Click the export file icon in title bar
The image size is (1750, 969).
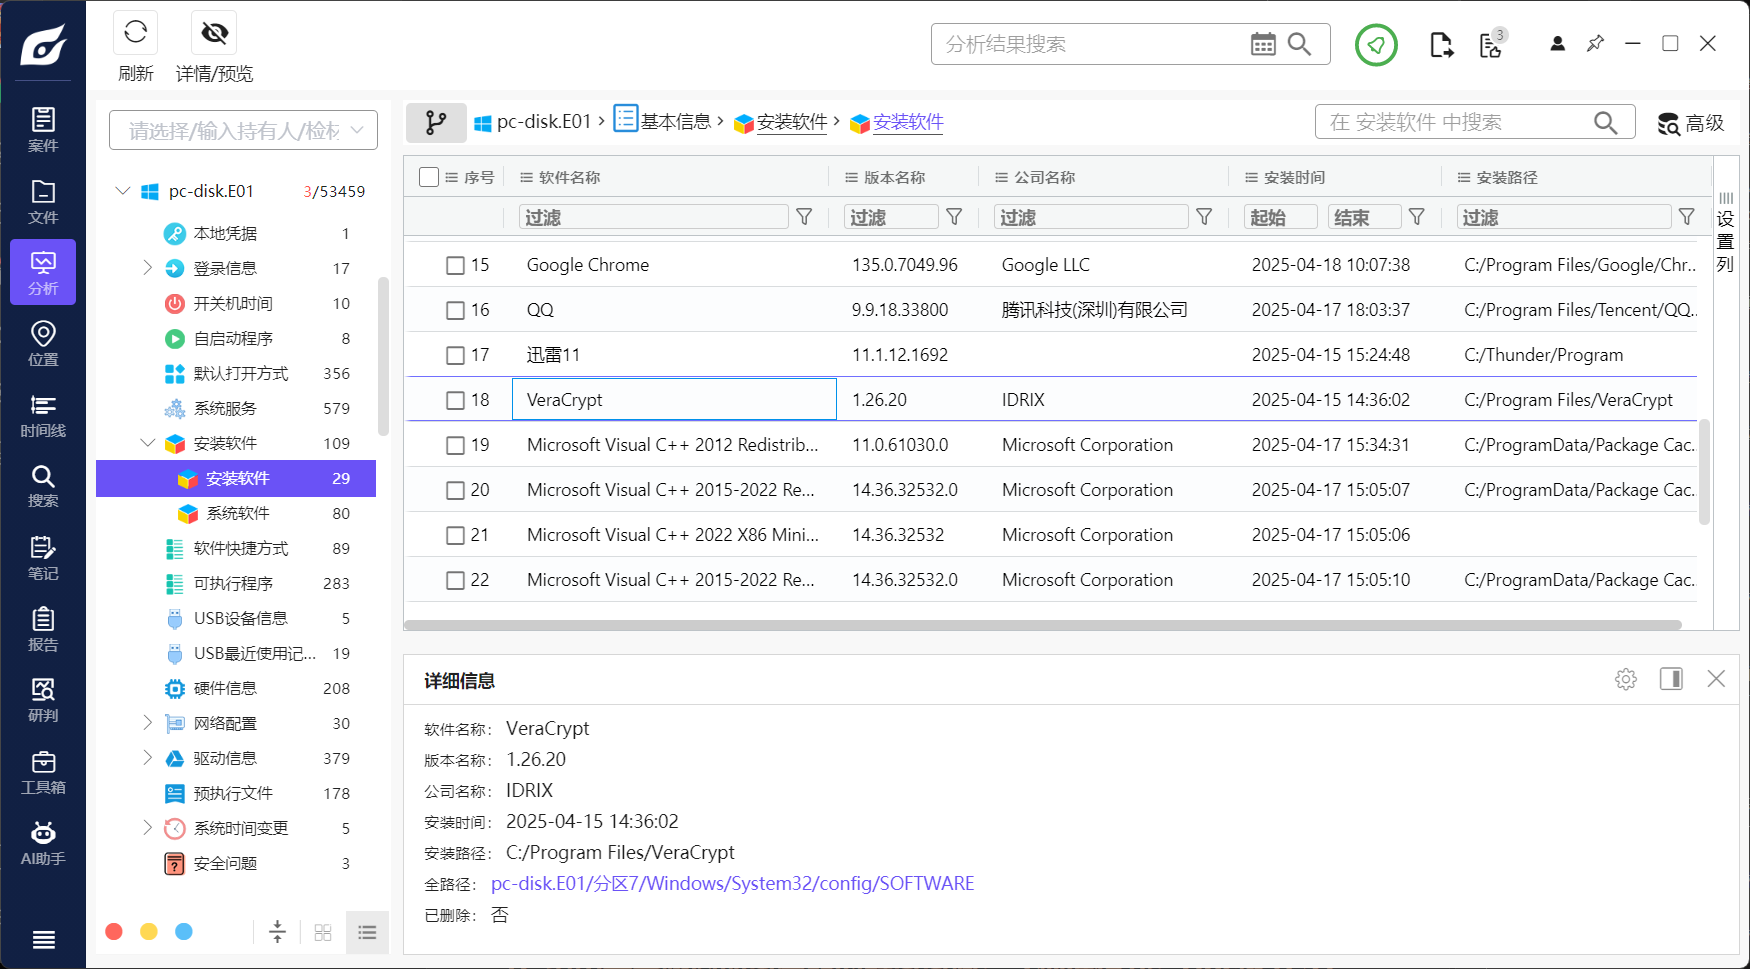(x=1441, y=45)
